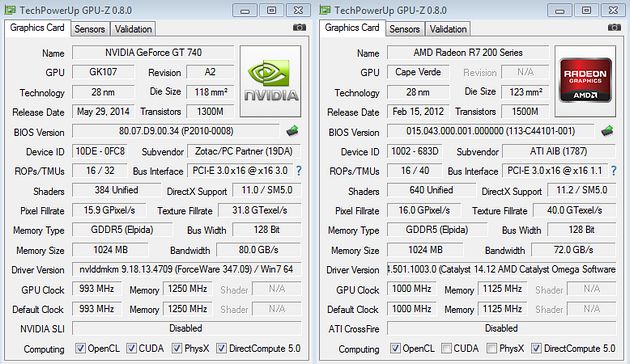
Task: Click the Release Date value Feb 15, 2012
Action: coord(418,111)
